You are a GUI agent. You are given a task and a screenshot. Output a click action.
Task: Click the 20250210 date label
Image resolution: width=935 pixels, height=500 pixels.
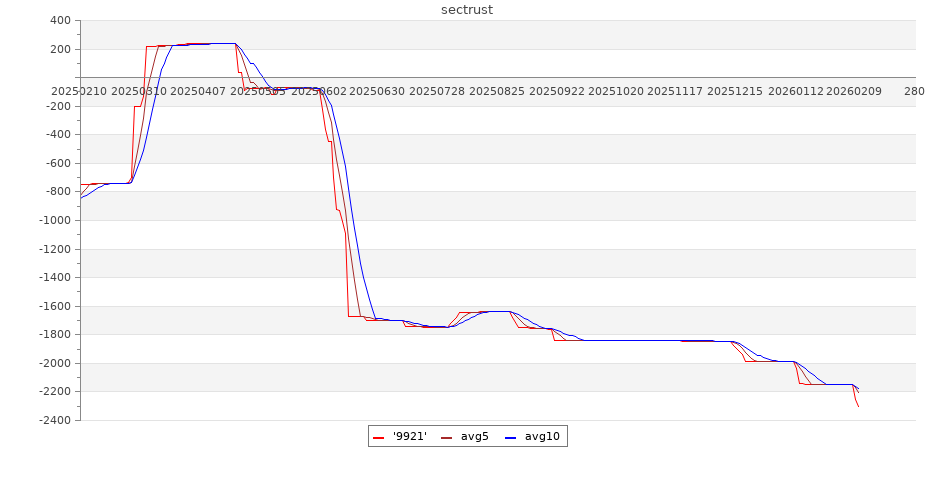[79, 91]
